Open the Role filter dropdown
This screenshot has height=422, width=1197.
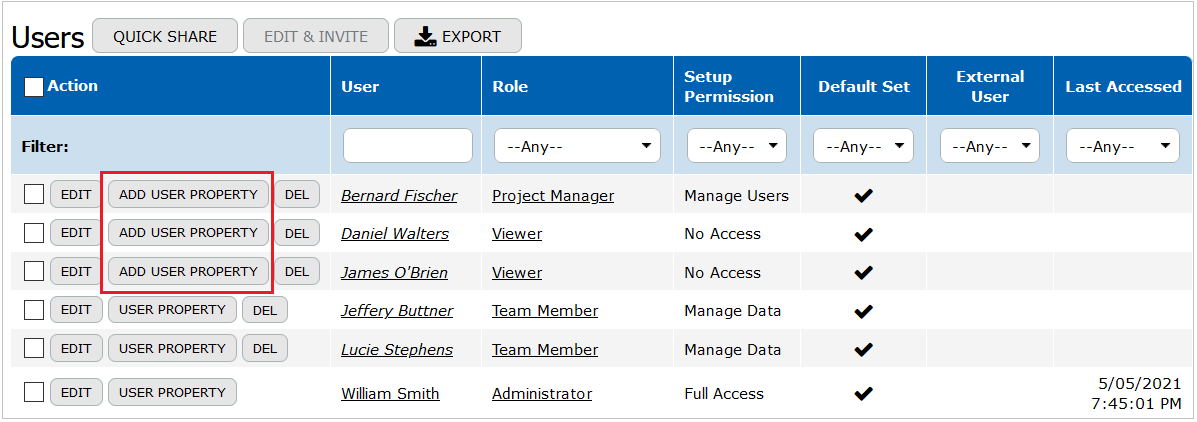[577, 146]
